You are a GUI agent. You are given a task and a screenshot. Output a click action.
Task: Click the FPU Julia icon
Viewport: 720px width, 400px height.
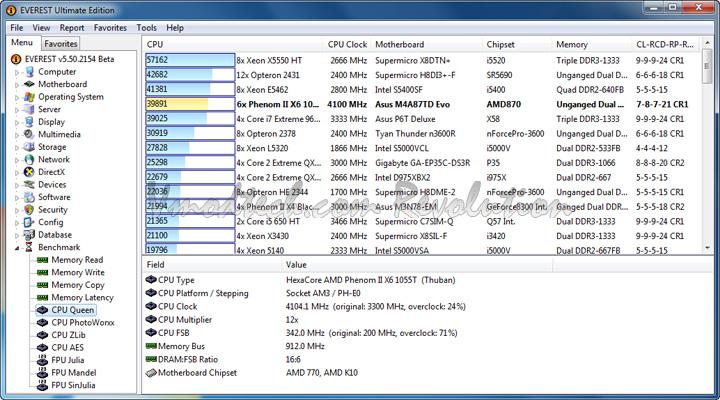43,360
